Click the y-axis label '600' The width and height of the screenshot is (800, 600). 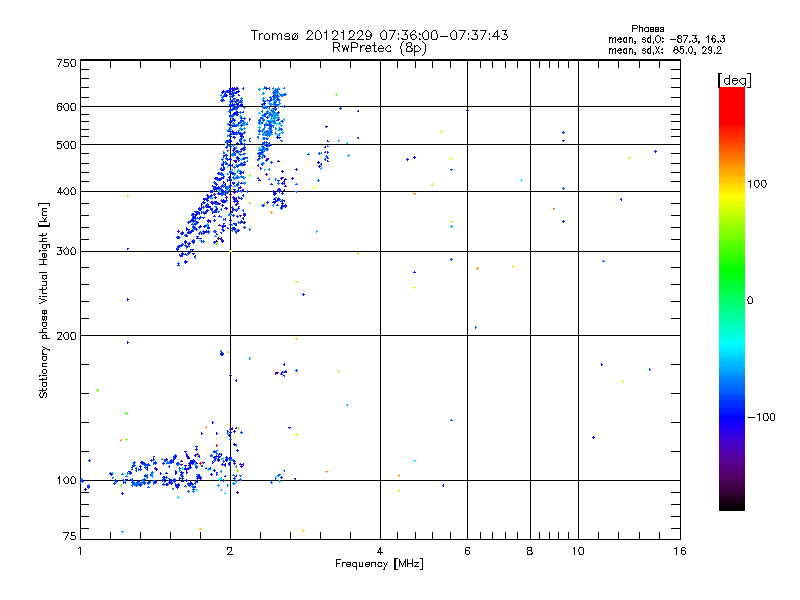[66, 107]
